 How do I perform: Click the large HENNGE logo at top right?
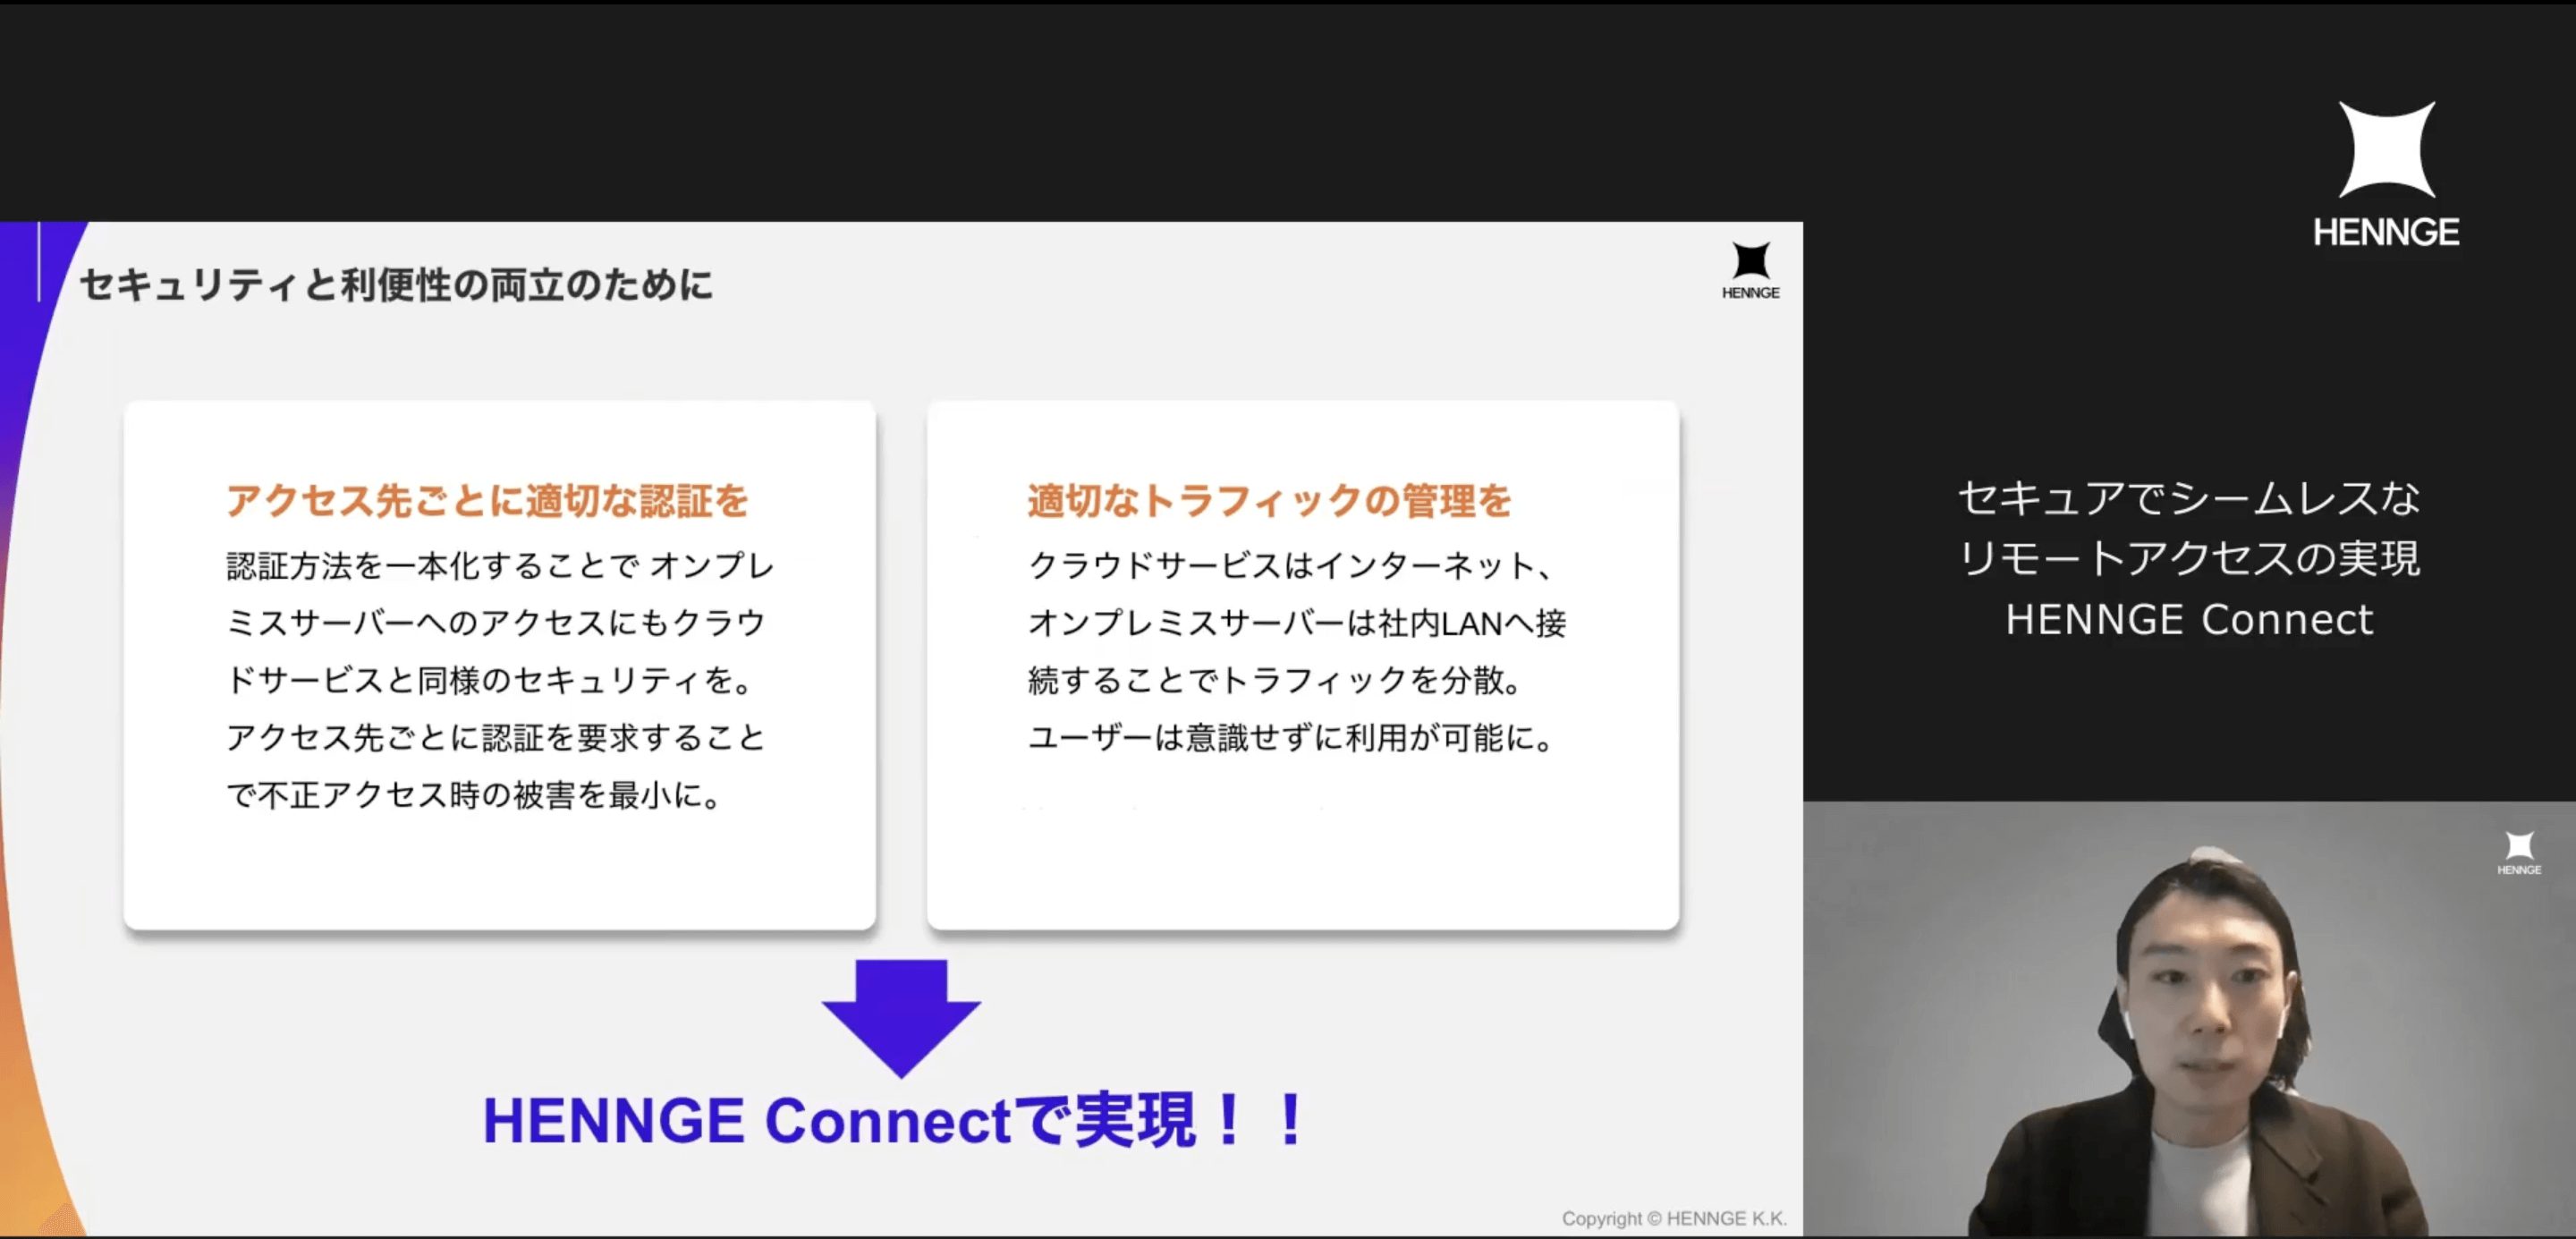pos(2386,175)
